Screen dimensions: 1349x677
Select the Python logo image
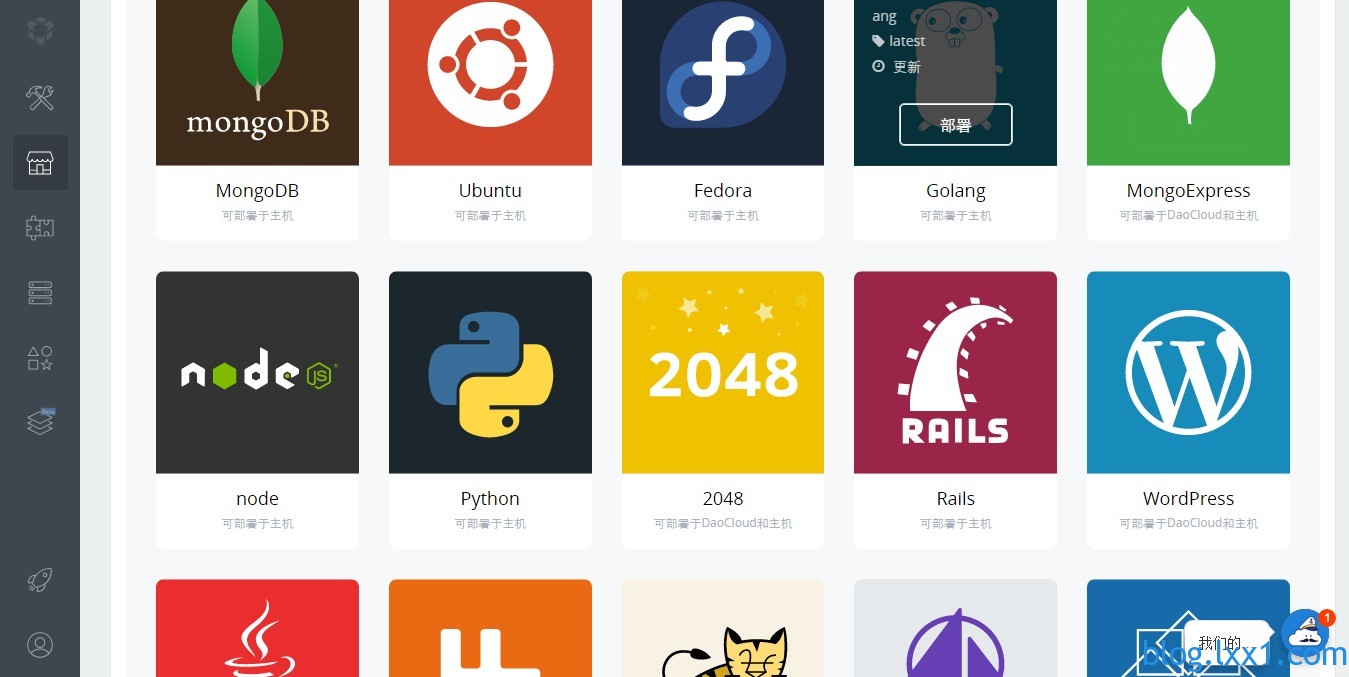click(490, 373)
